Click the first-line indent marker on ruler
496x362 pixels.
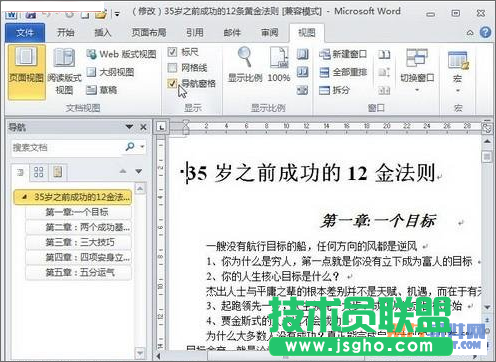click(186, 123)
